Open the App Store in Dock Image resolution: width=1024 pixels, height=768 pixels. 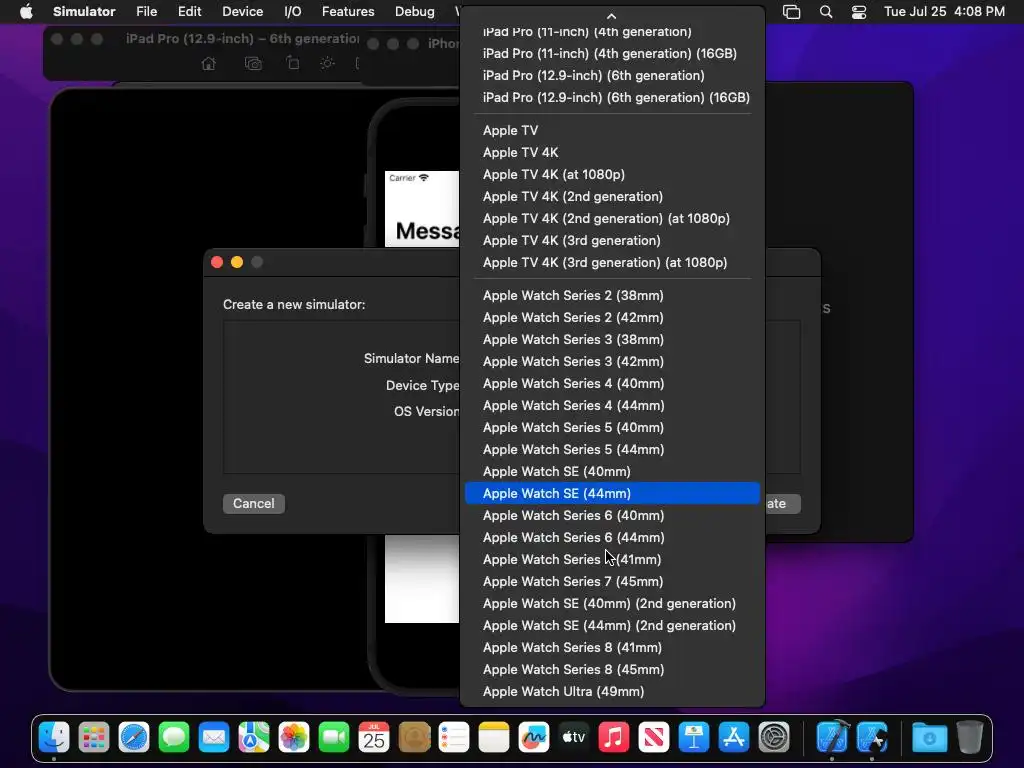click(733, 738)
